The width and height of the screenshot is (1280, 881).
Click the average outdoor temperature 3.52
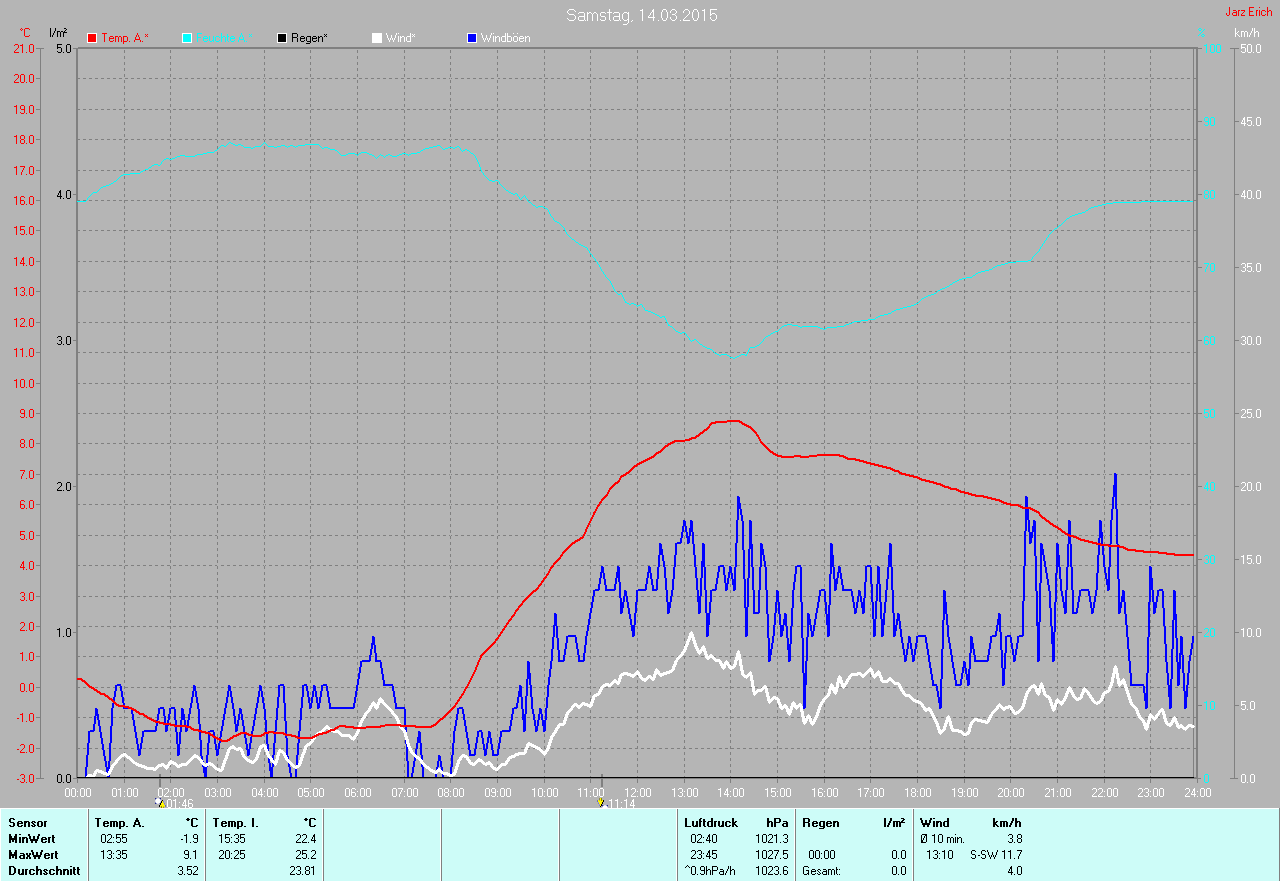[186, 870]
